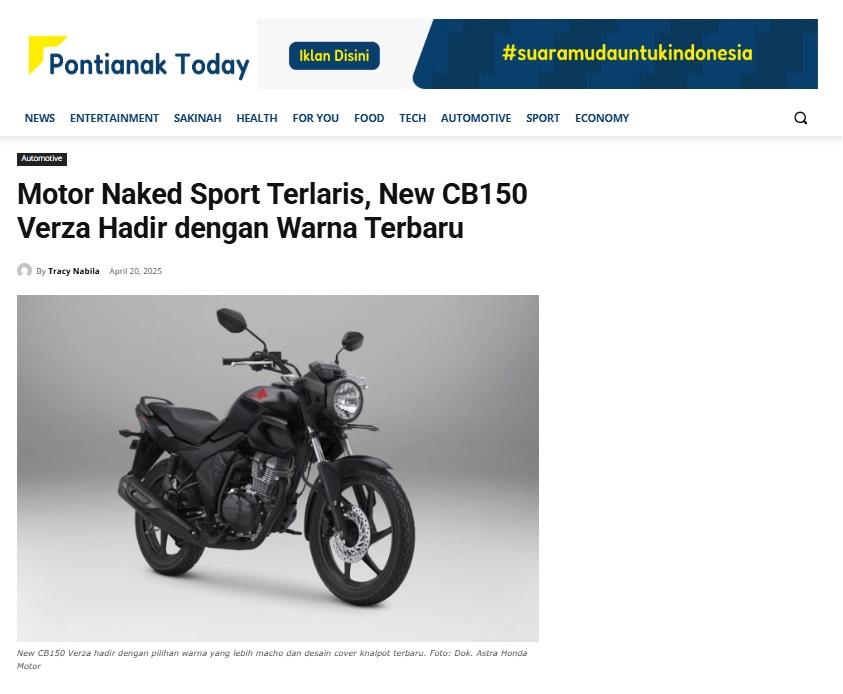Select the HEALTH menu item

(x=257, y=118)
